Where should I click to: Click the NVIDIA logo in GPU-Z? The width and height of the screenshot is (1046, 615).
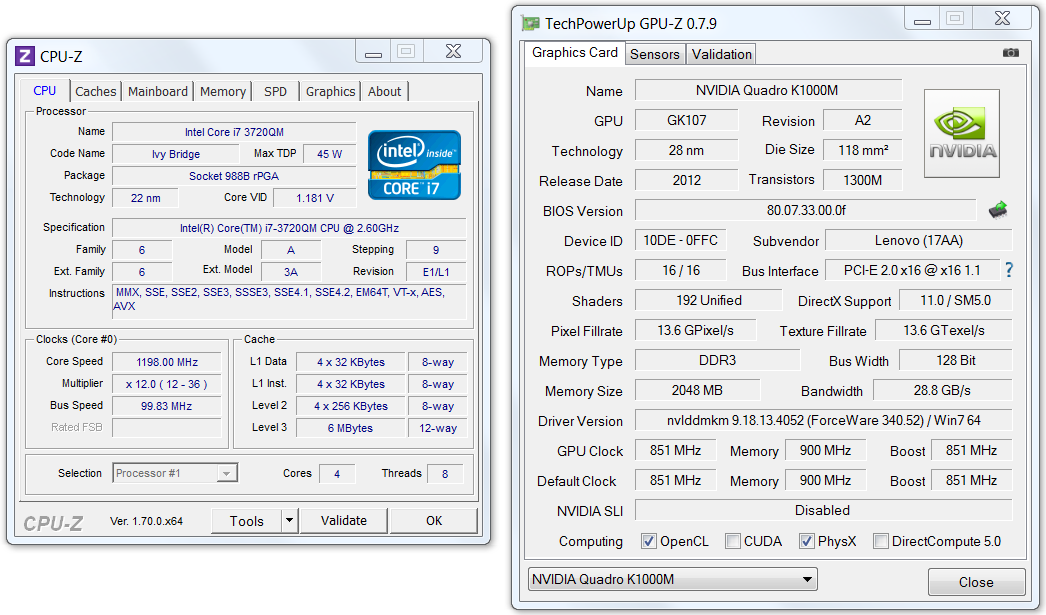click(x=961, y=132)
